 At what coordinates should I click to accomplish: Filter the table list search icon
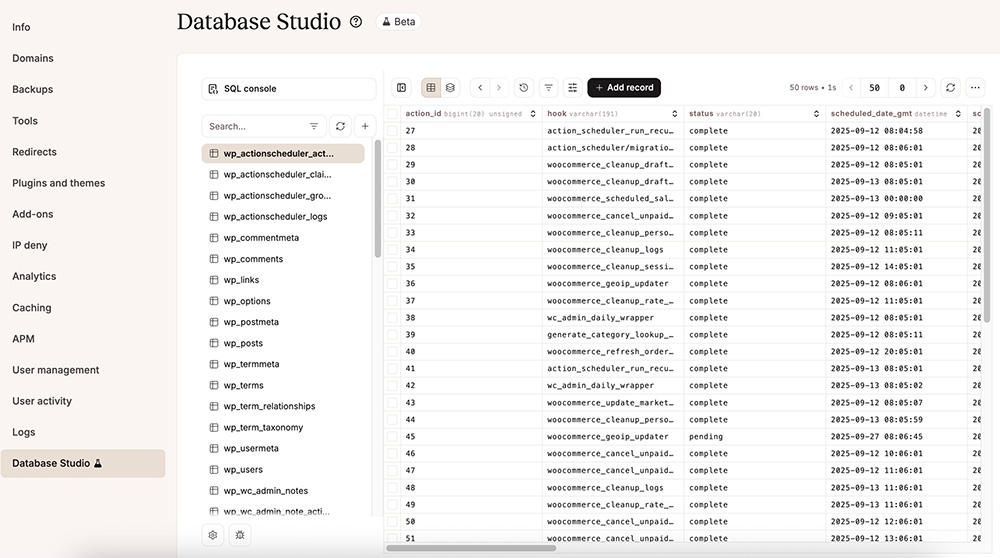point(314,126)
